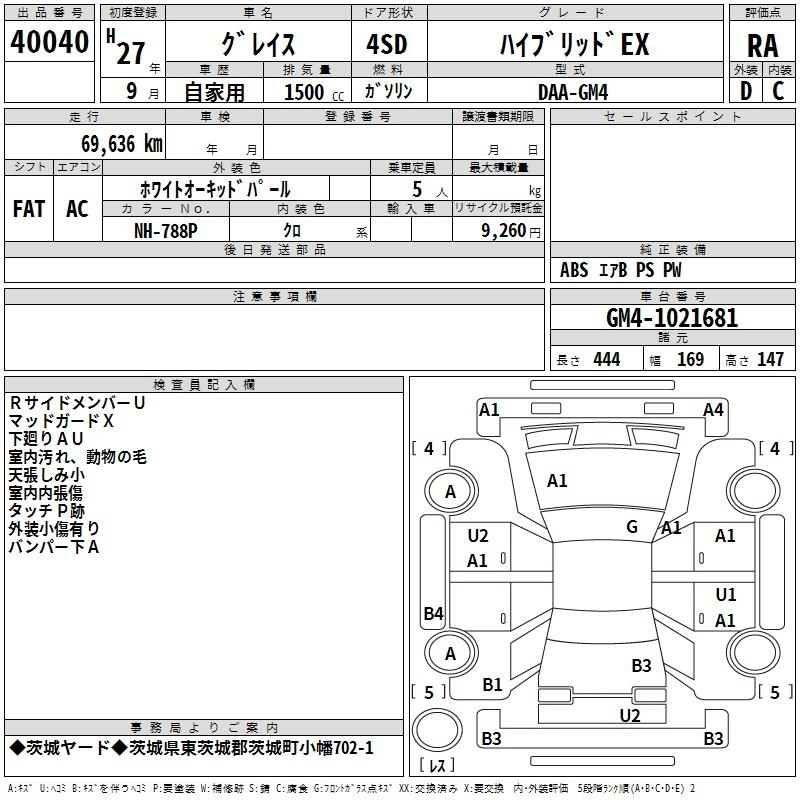The height and width of the screenshot is (800, 800).
Task: Click the rear-left wheel marked A
Action: 451,653
